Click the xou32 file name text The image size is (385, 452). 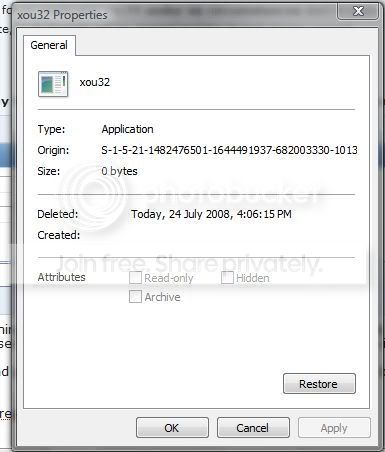click(95, 82)
